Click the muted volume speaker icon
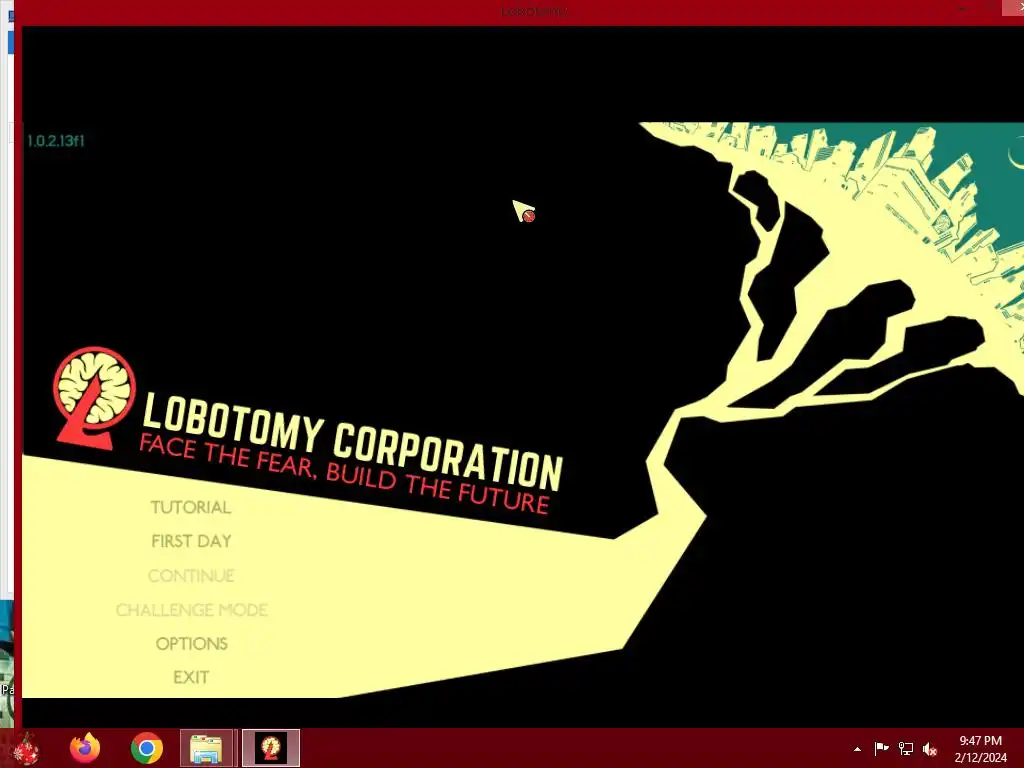The image size is (1024, 768). click(929, 749)
